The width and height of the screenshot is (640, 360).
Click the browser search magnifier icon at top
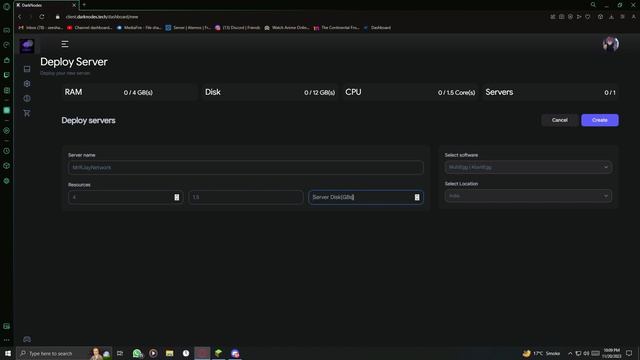click(593, 5)
